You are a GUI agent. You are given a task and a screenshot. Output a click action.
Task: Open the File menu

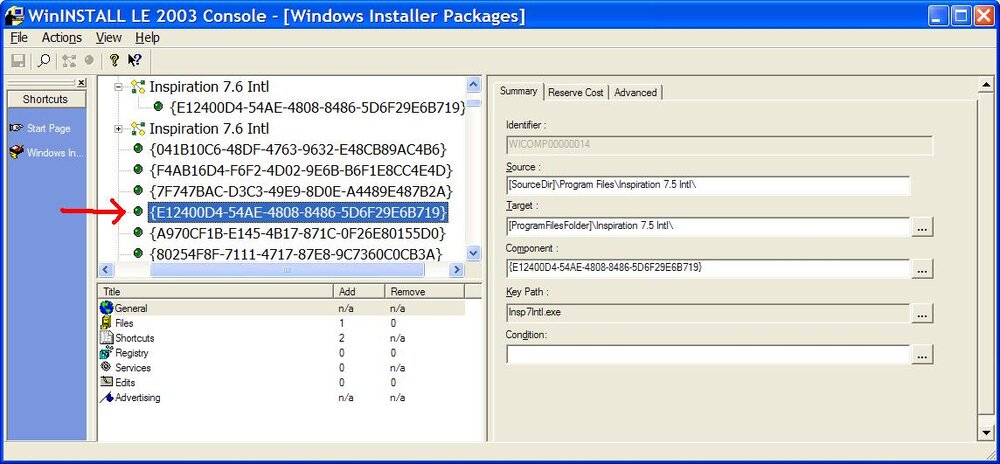[19, 38]
